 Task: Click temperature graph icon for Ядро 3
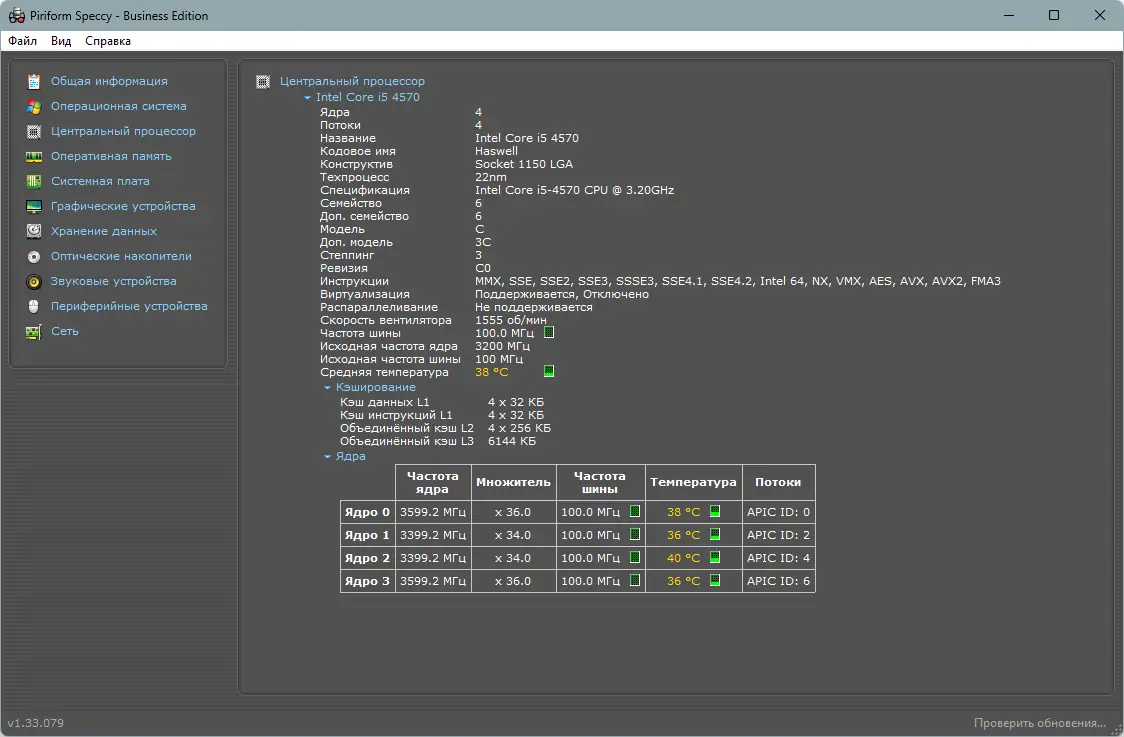[x=715, y=580]
